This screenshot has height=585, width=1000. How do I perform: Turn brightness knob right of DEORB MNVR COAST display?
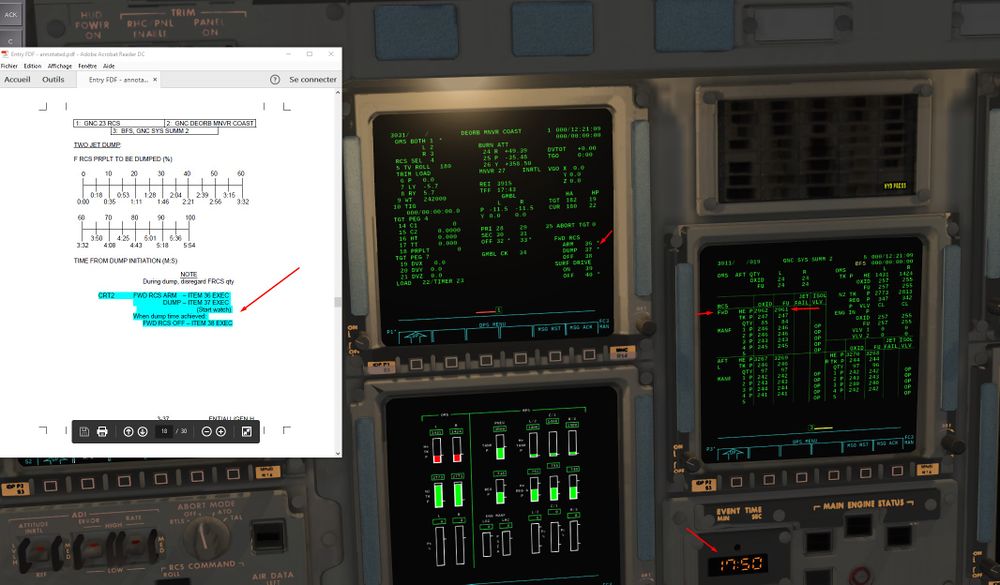click(x=644, y=325)
